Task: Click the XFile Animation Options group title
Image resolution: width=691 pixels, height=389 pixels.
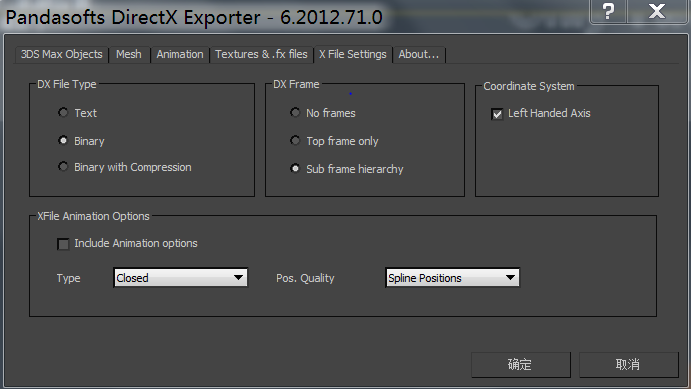Action: coord(93,216)
